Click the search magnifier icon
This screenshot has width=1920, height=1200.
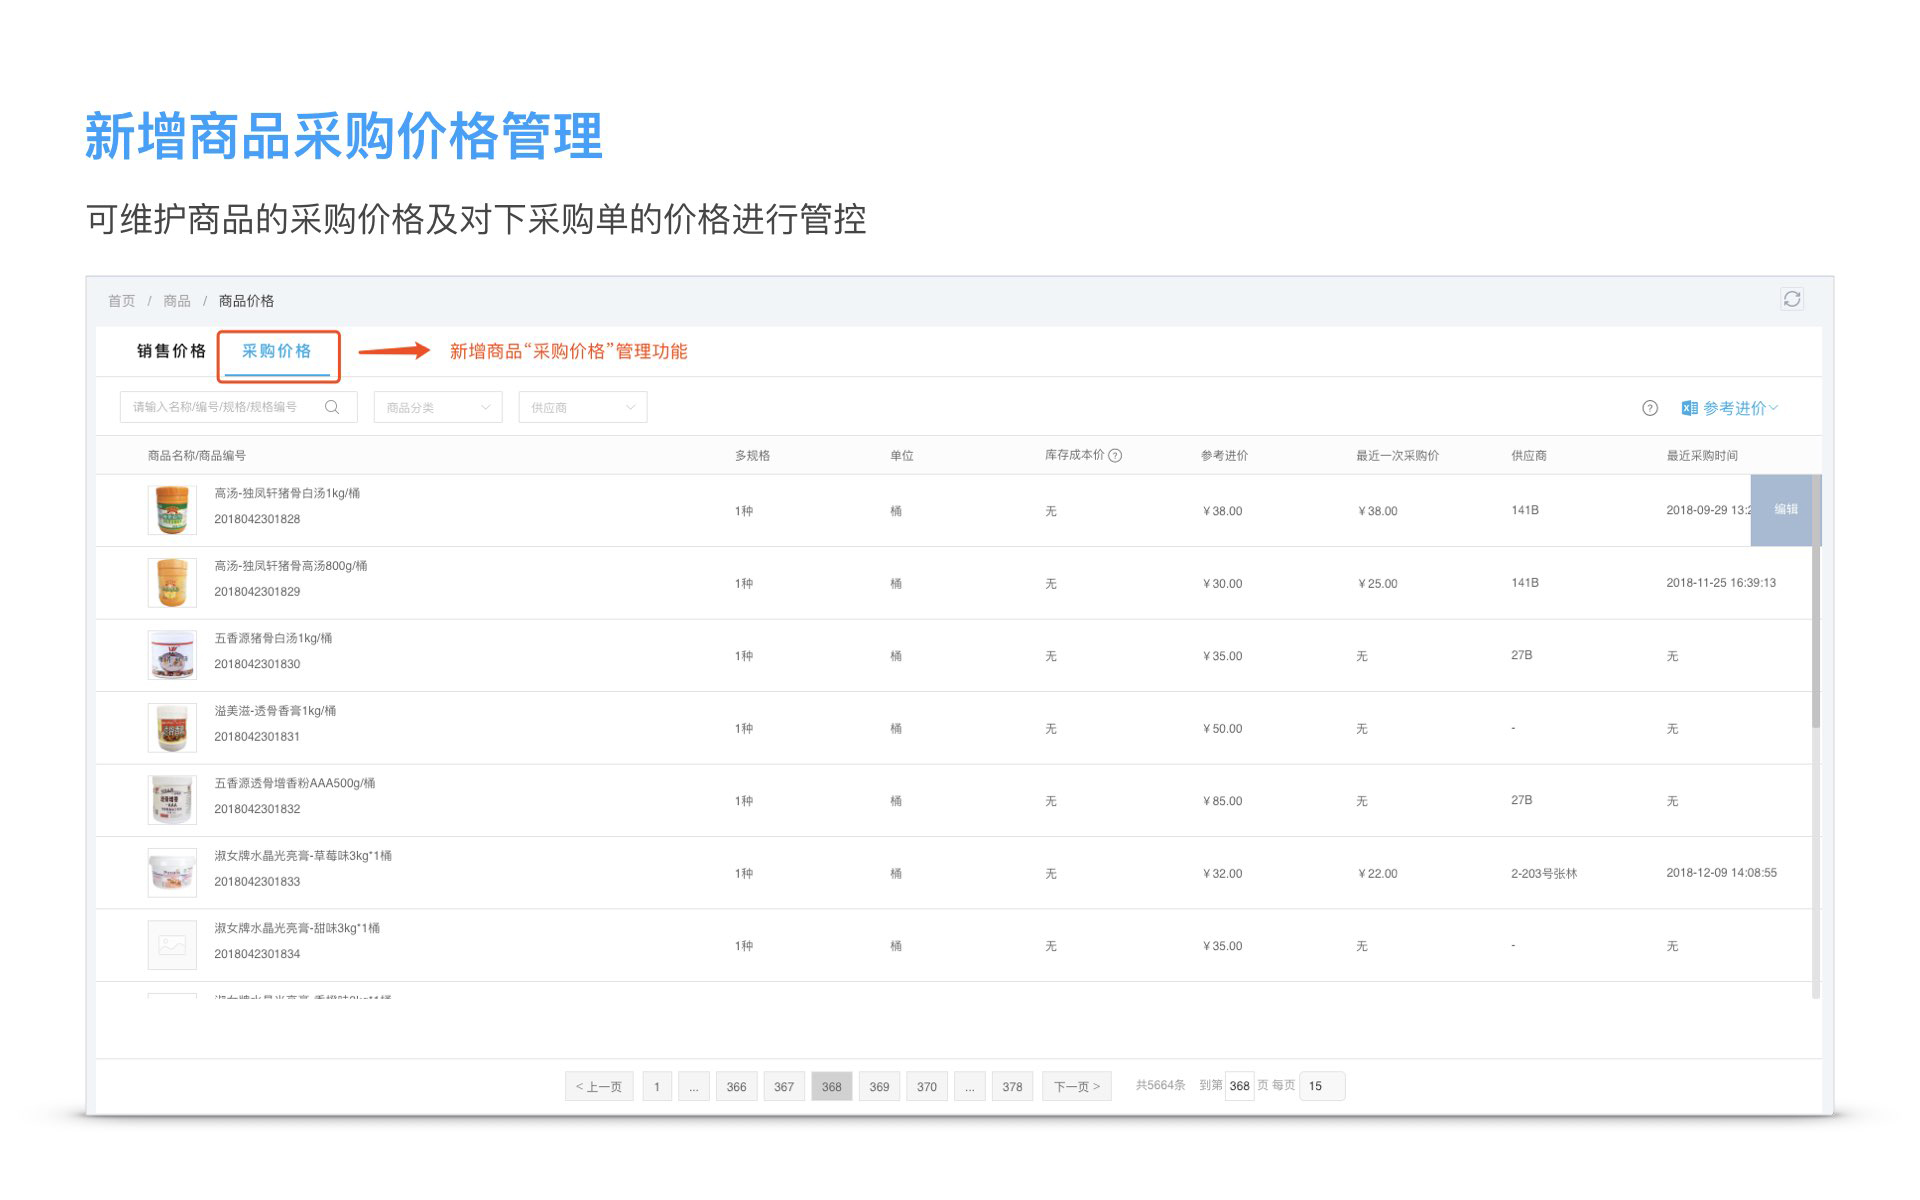[332, 407]
